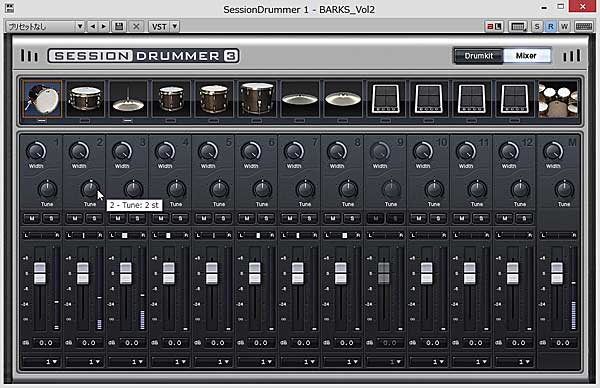Toggle the R automation read button
The height and width of the screenshot is (388, 600).
click(x=551, y=26)
